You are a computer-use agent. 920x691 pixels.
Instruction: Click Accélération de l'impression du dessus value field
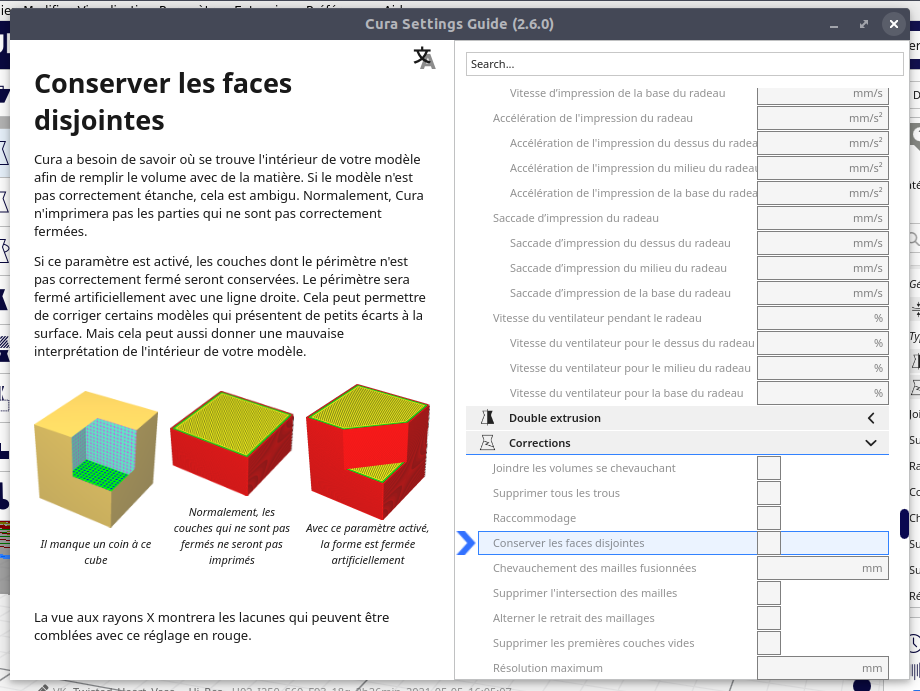point(823,143)
